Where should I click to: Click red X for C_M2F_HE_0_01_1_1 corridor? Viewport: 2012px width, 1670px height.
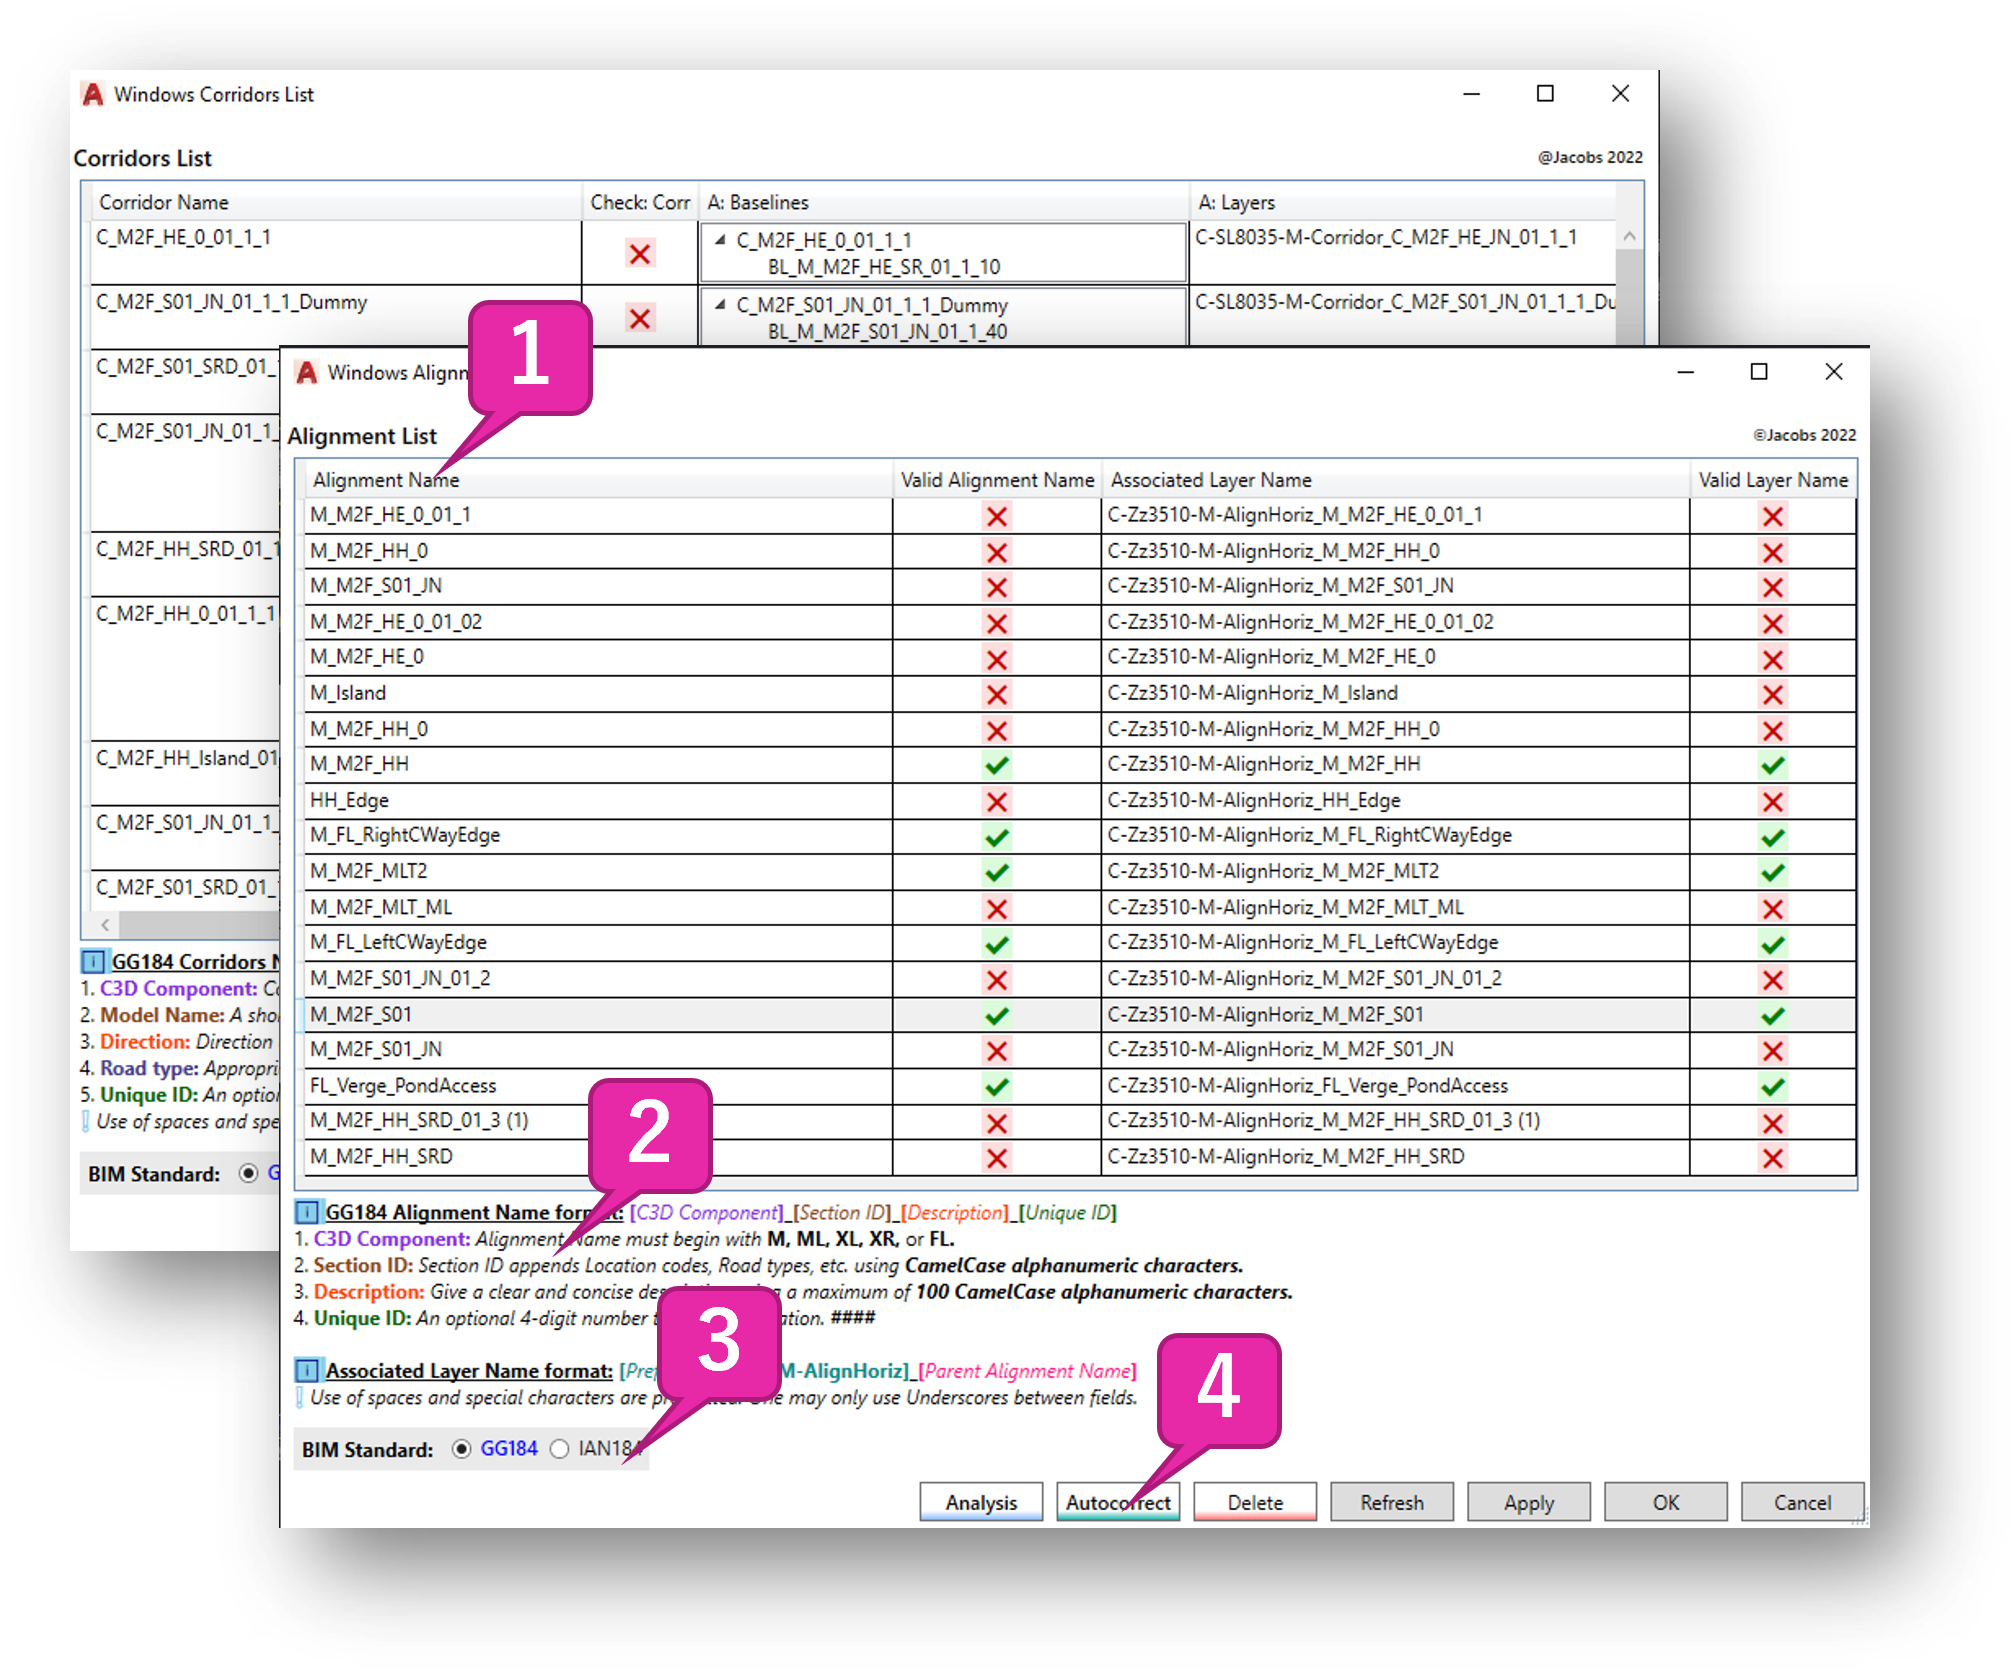640,253
